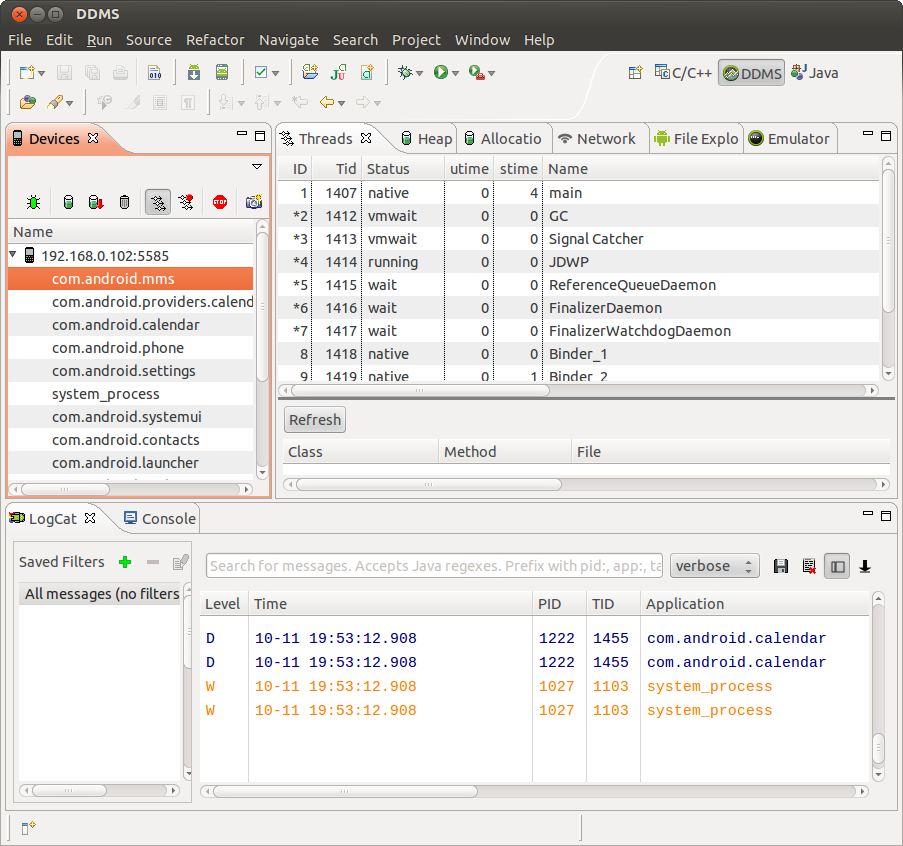Click the Screen Capture camera icon
Viewport: 903px width, 846px height.
tap(254, 202)
